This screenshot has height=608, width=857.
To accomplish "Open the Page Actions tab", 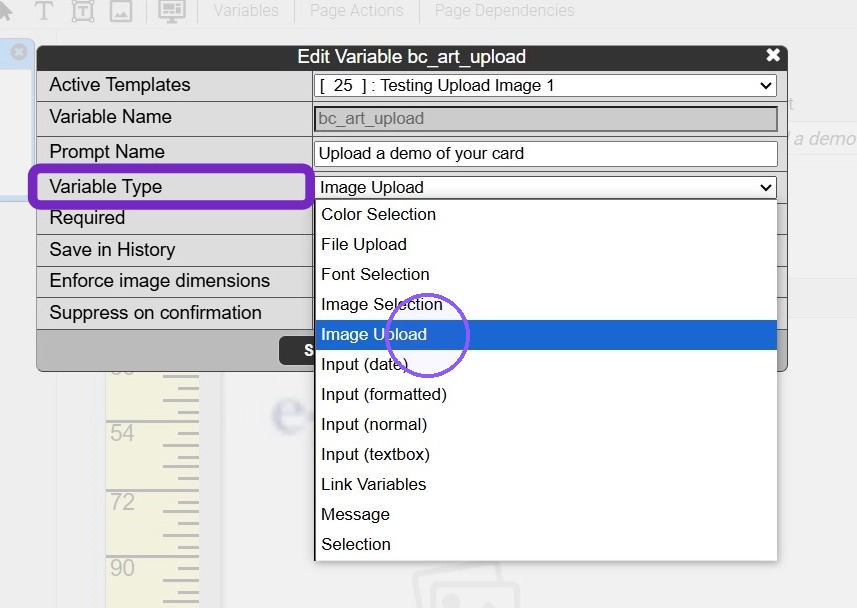I will 356,10.
